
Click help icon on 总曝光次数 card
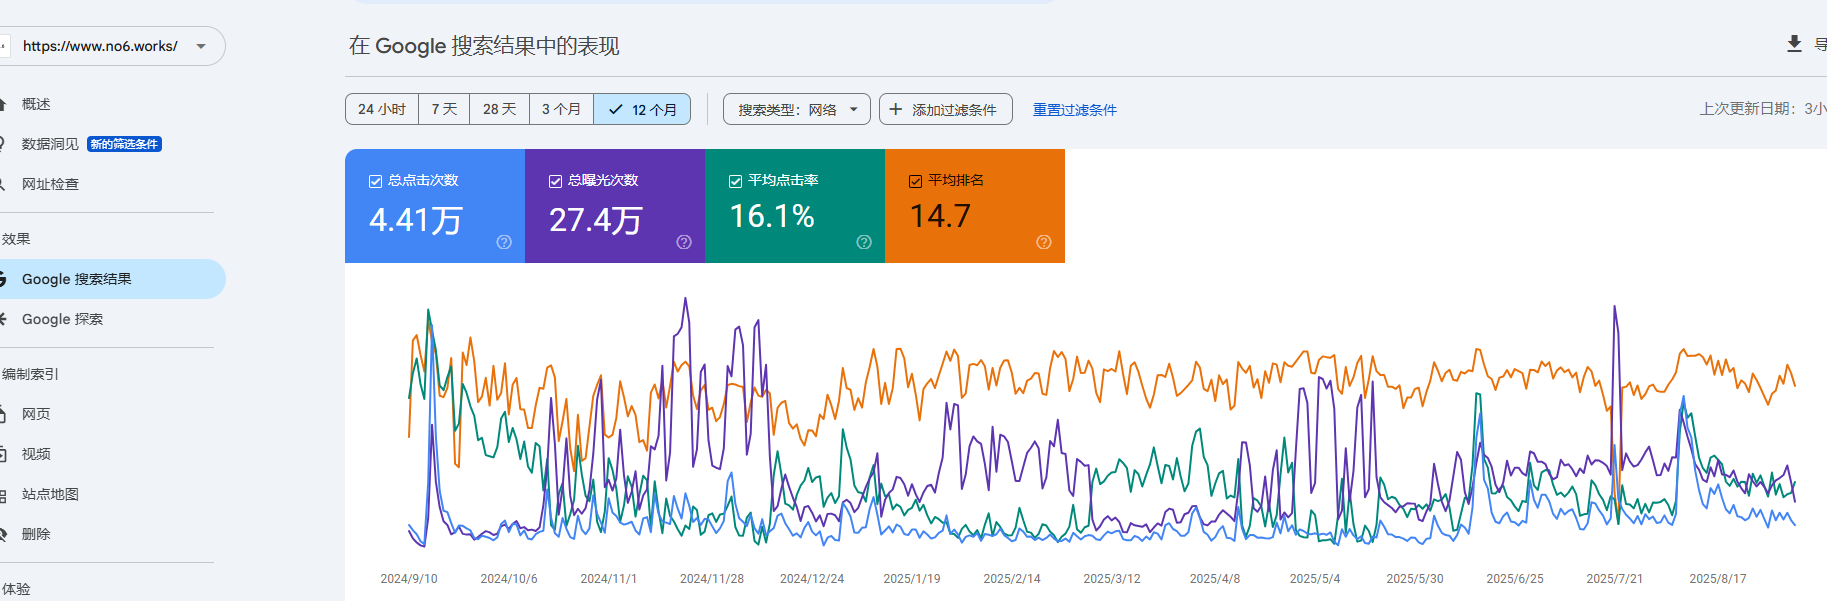(x=684, y=242)
